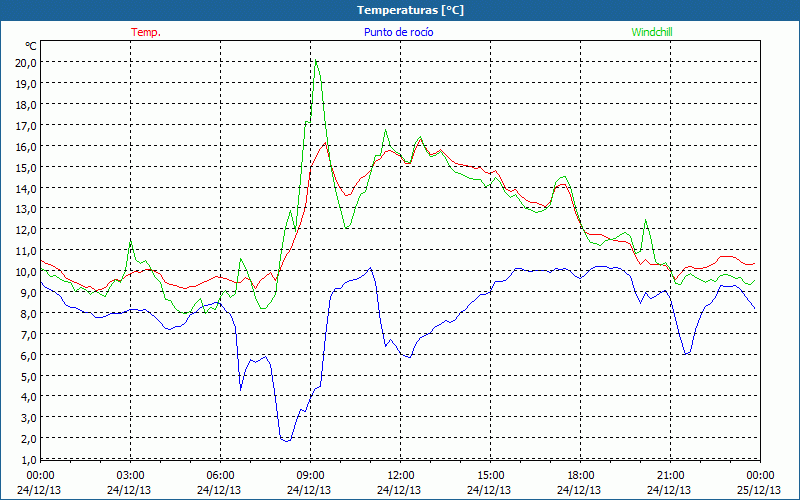
Task: Click the 18,0 y-axis value
Action: coord(26,105)
